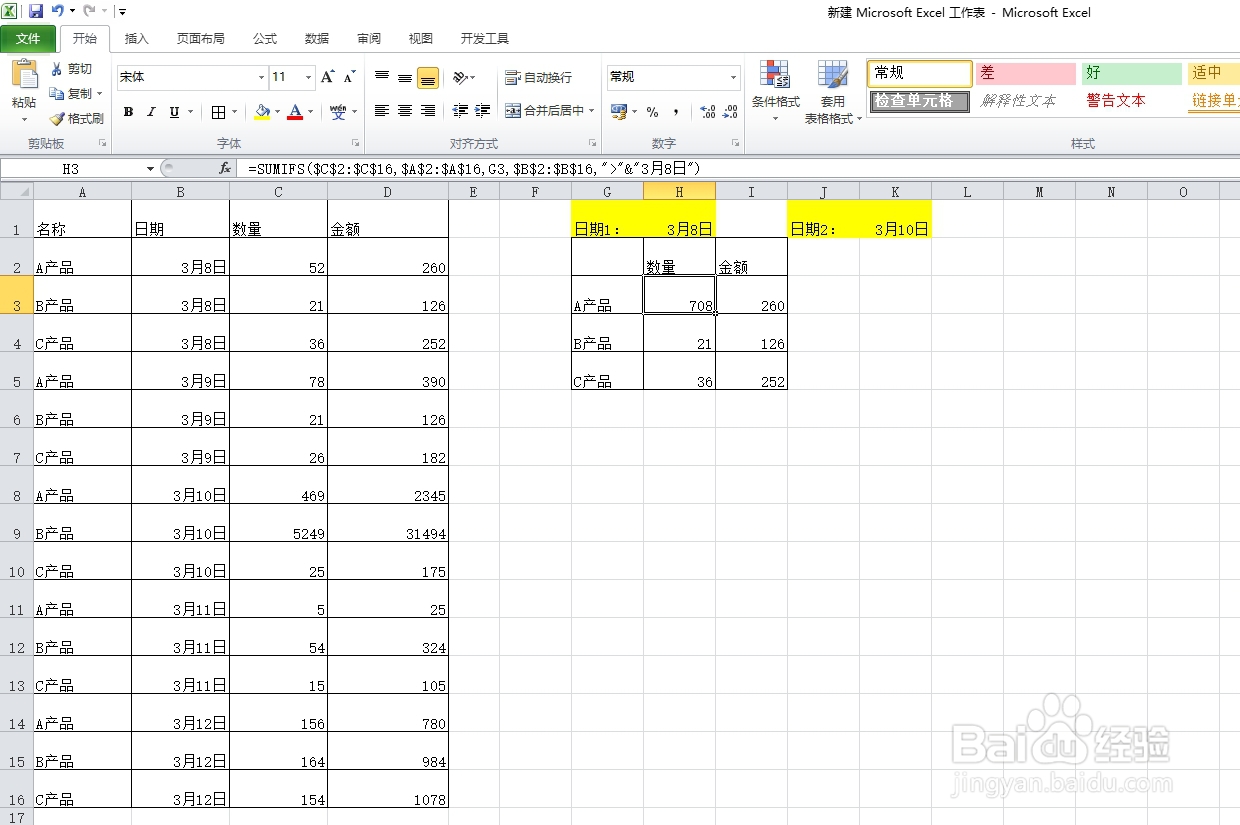The image size is (1240, 825).
Task: Toggle Bold formatting
Action: coord(129,112)
